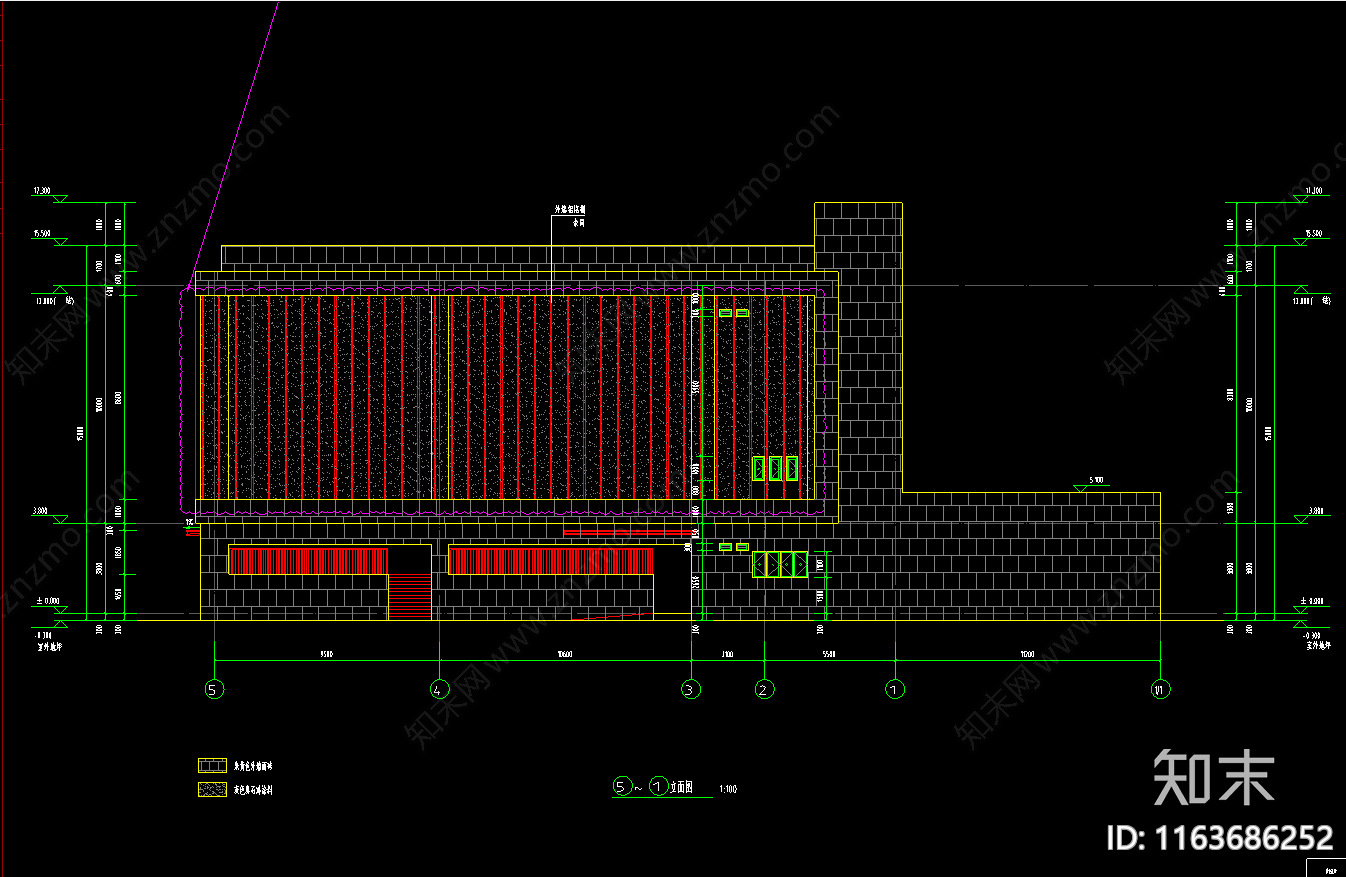Click the left 3.800 elevation label
This screenshot has width=1346, height=877.
coord(40,511)
